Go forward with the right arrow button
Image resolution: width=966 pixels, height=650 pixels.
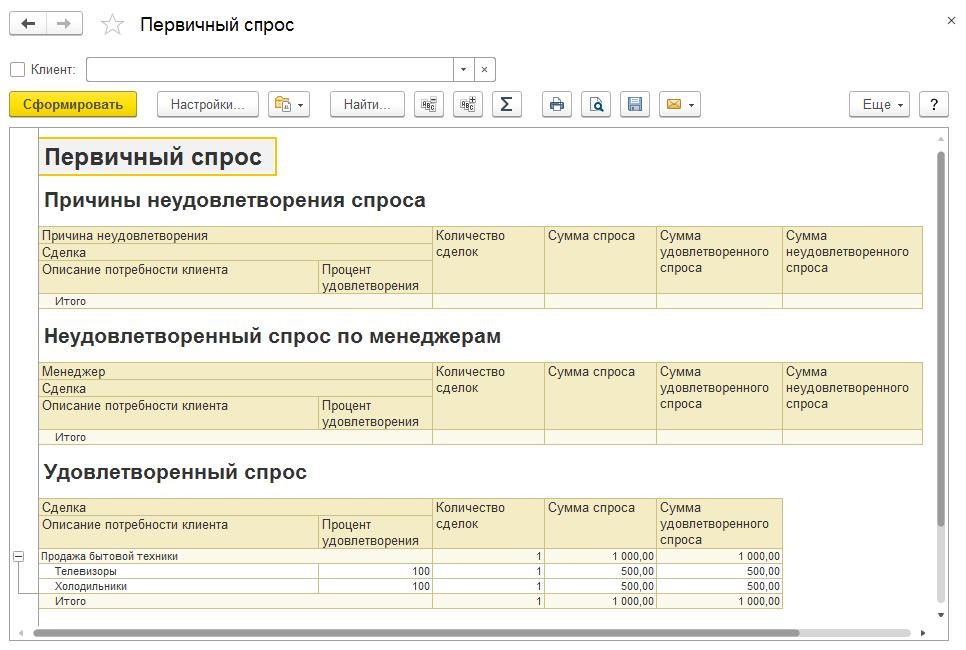tap(63, 24)
